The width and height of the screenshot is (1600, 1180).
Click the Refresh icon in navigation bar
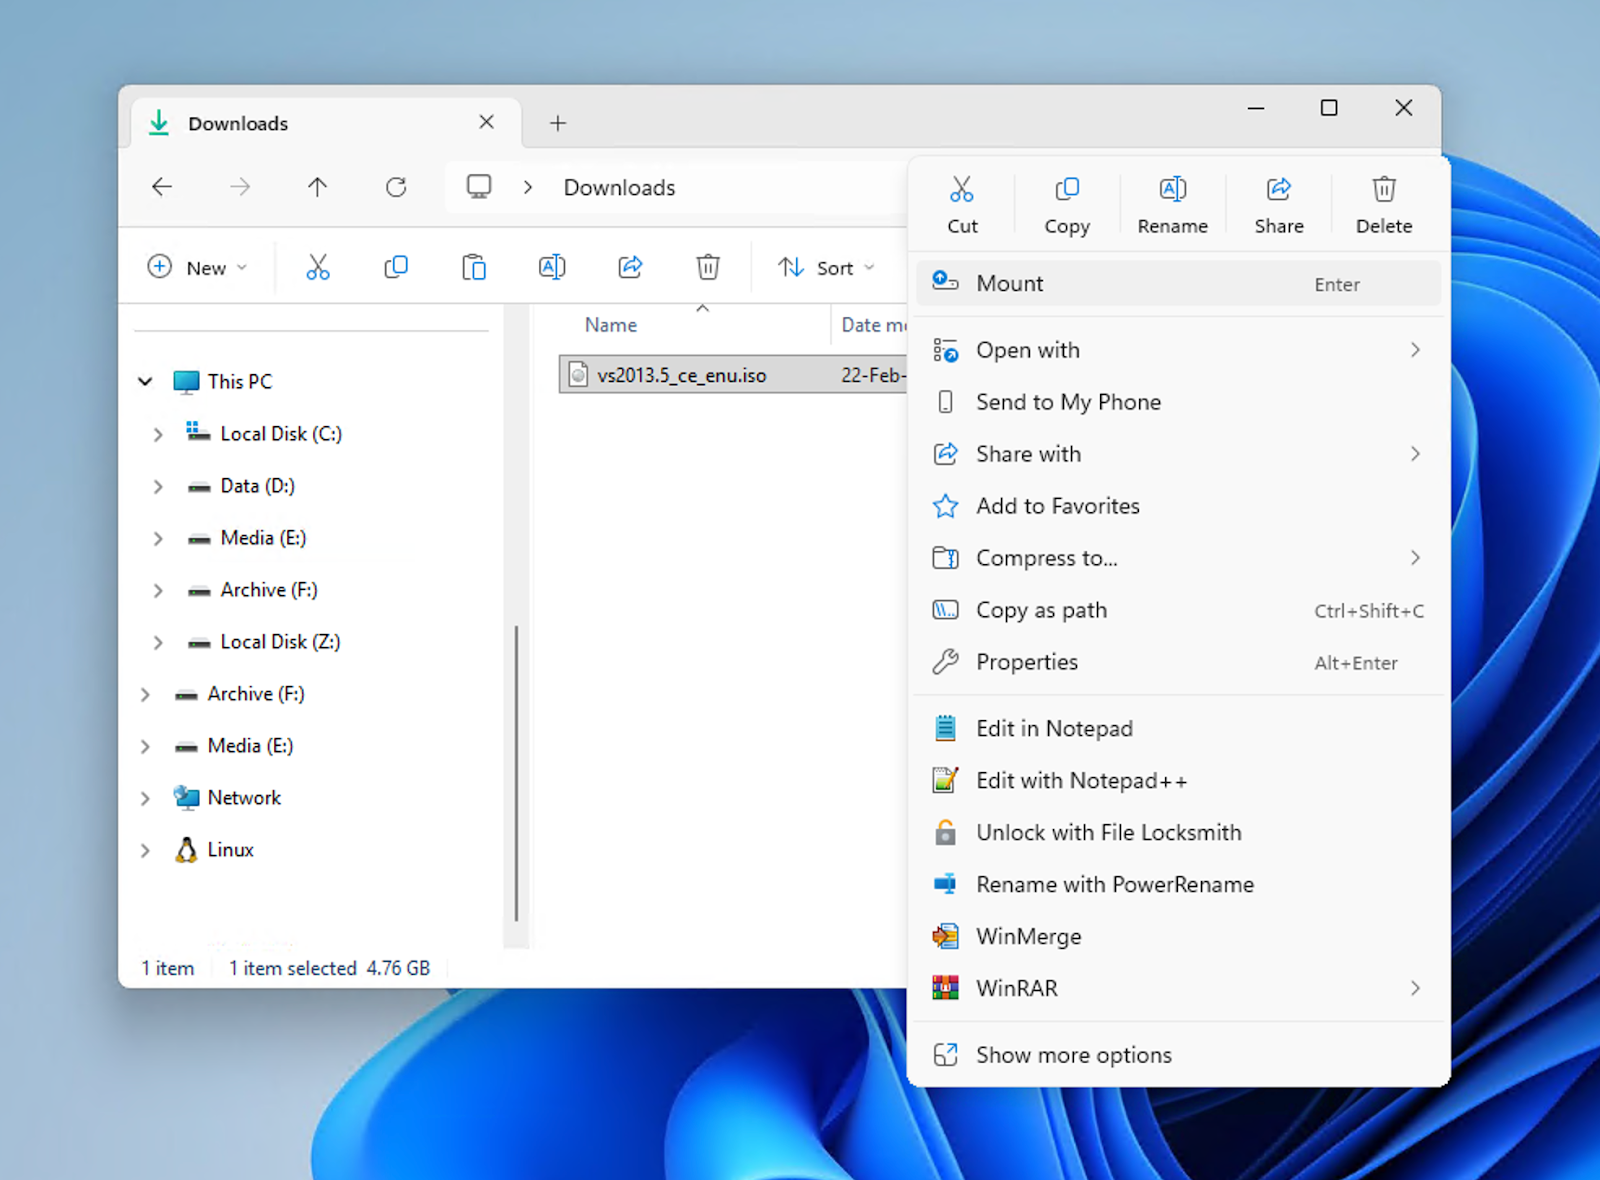(x=396, y=187)
